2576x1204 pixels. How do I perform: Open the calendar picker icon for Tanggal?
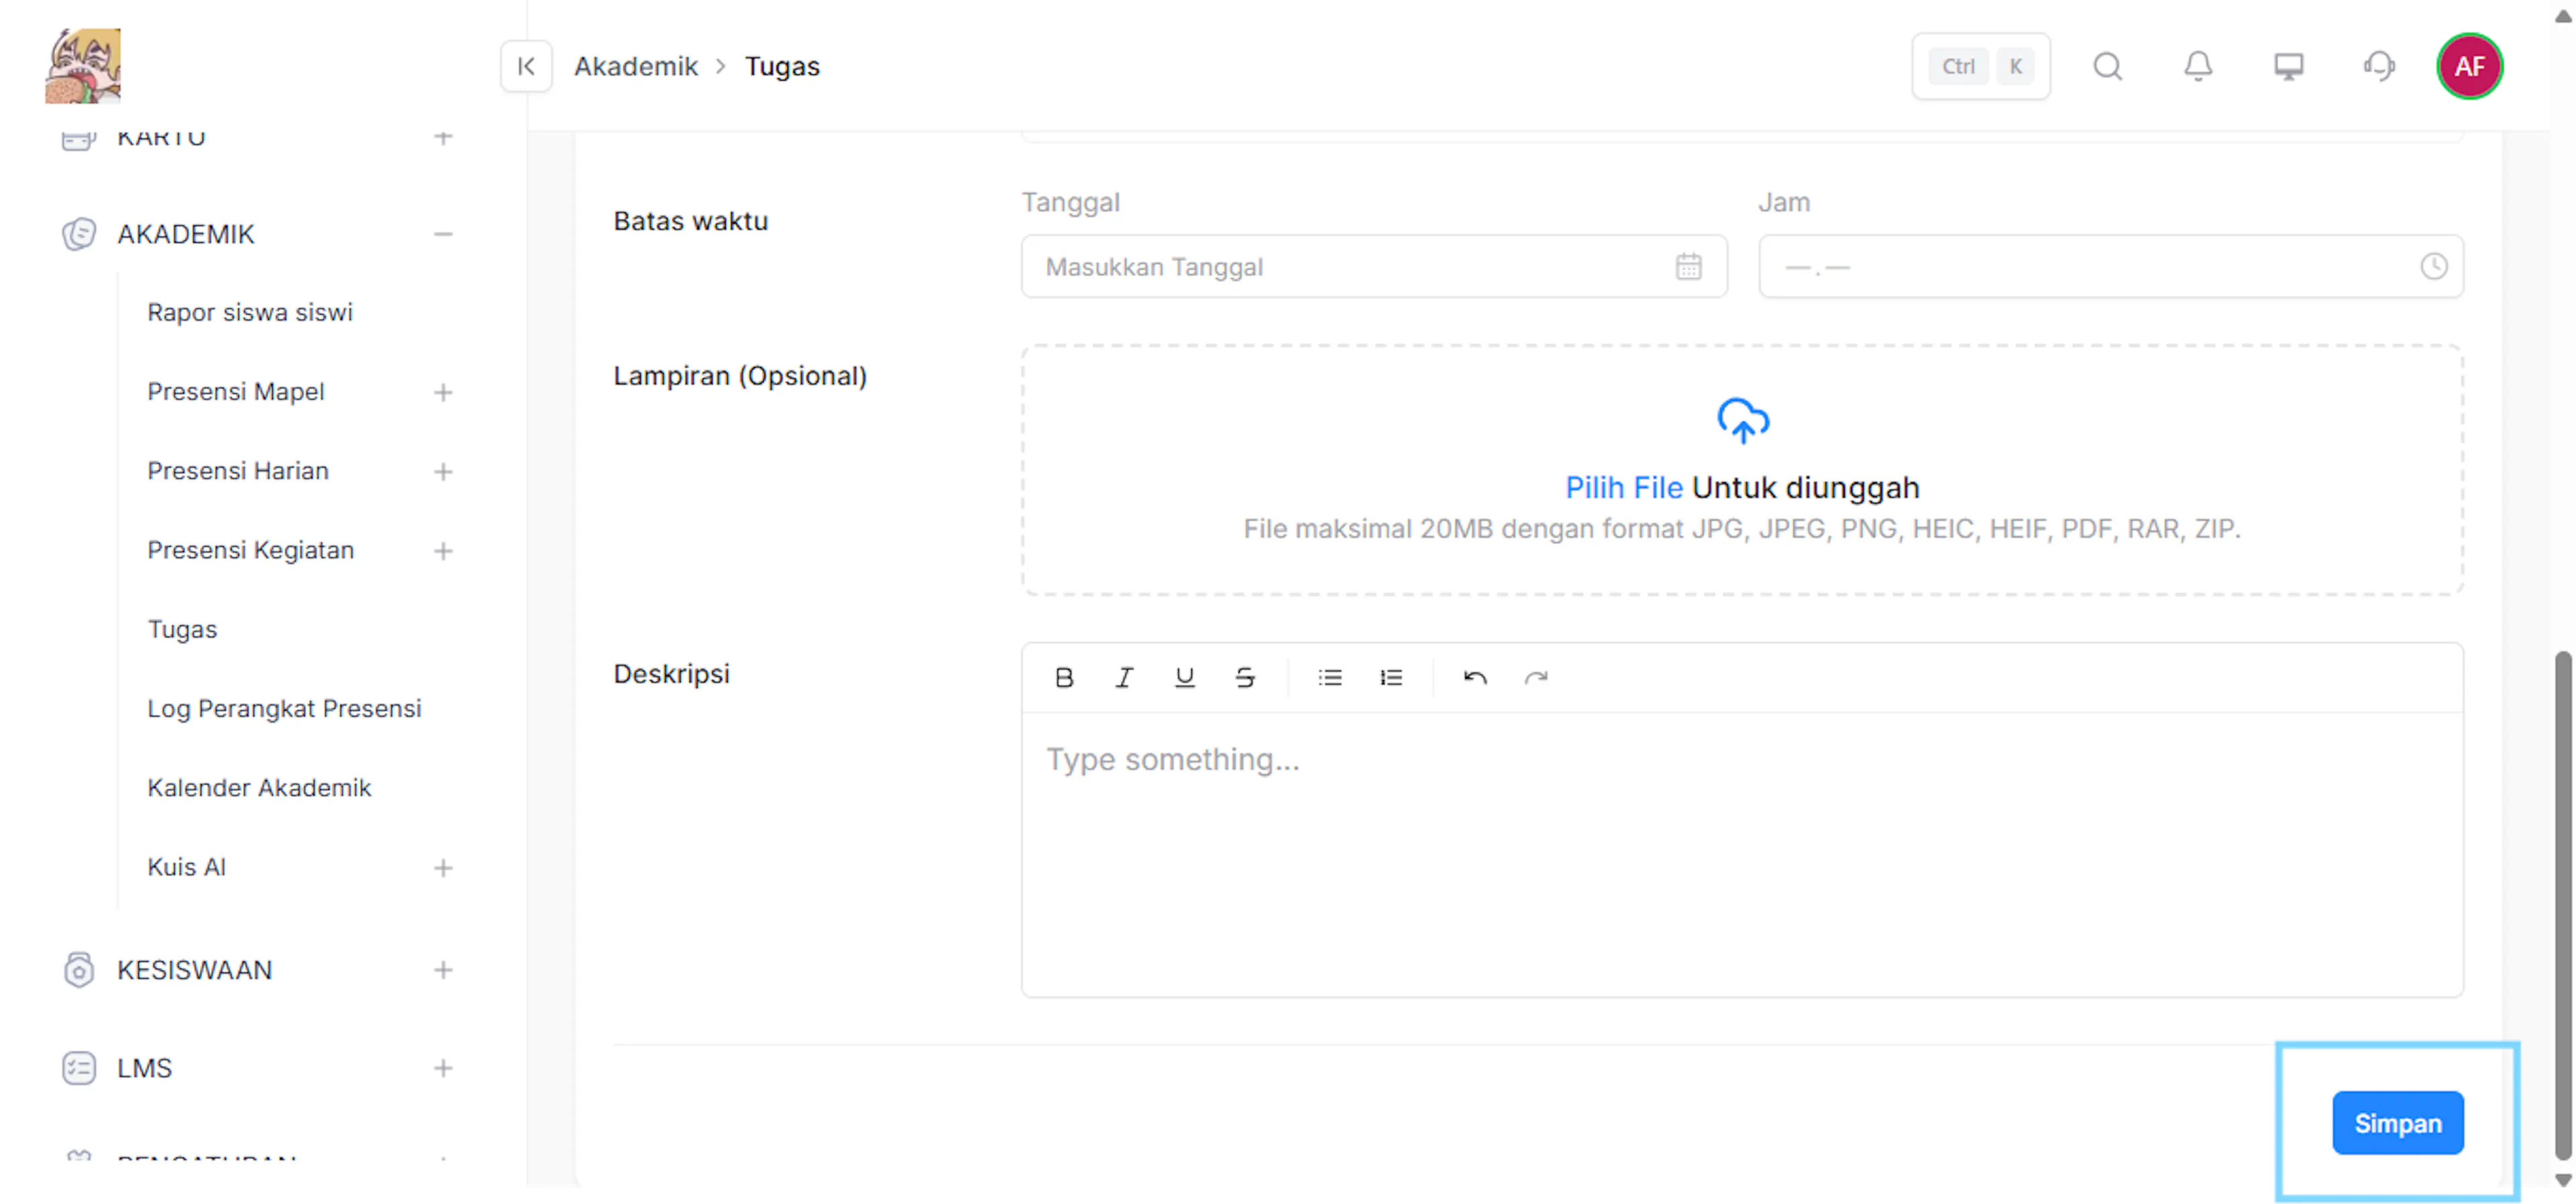(x=1688, y=267)
